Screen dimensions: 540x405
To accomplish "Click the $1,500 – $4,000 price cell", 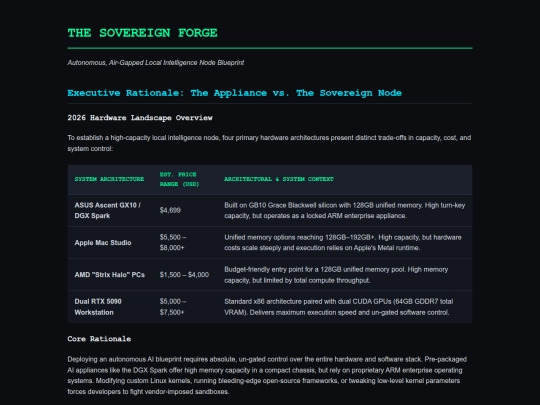I will click(x=185, y=275).
